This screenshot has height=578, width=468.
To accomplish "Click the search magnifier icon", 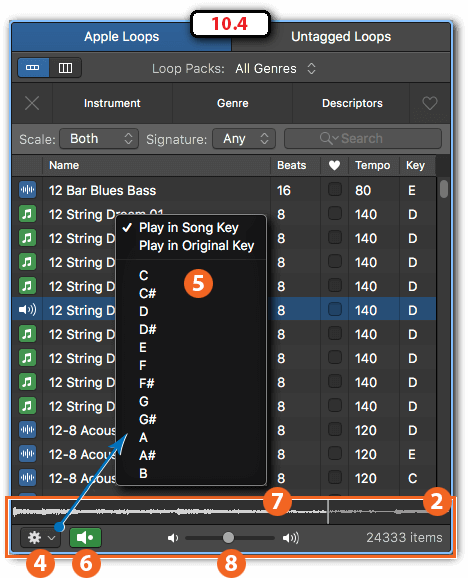I will [325, 138].
